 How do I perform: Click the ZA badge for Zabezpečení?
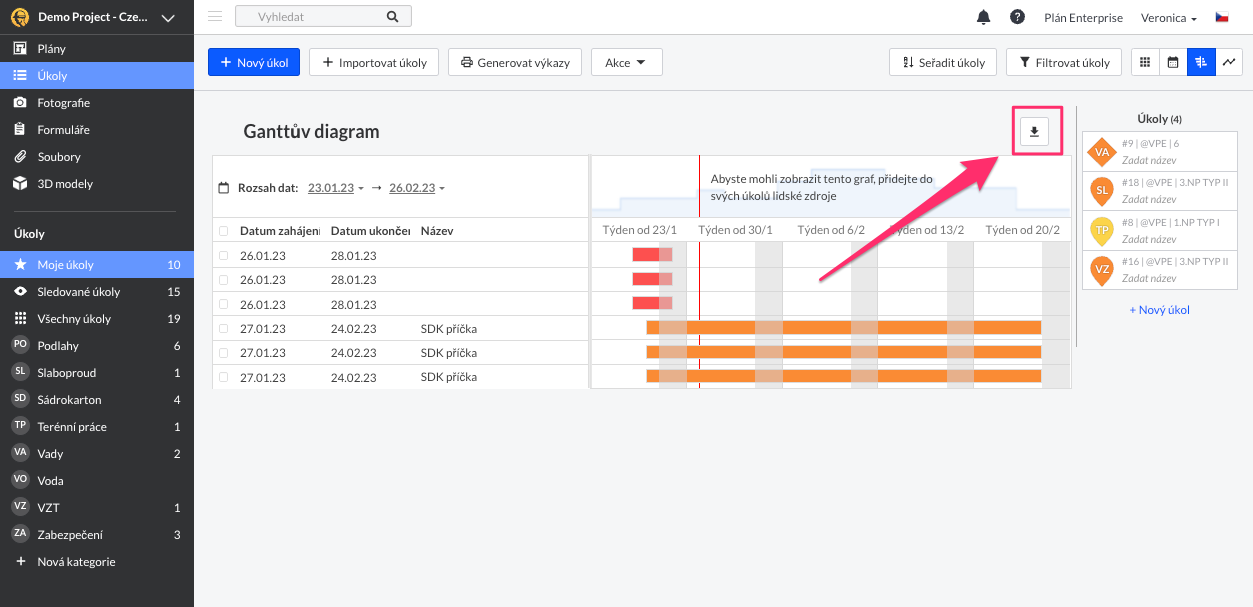(x=19, y=534)
